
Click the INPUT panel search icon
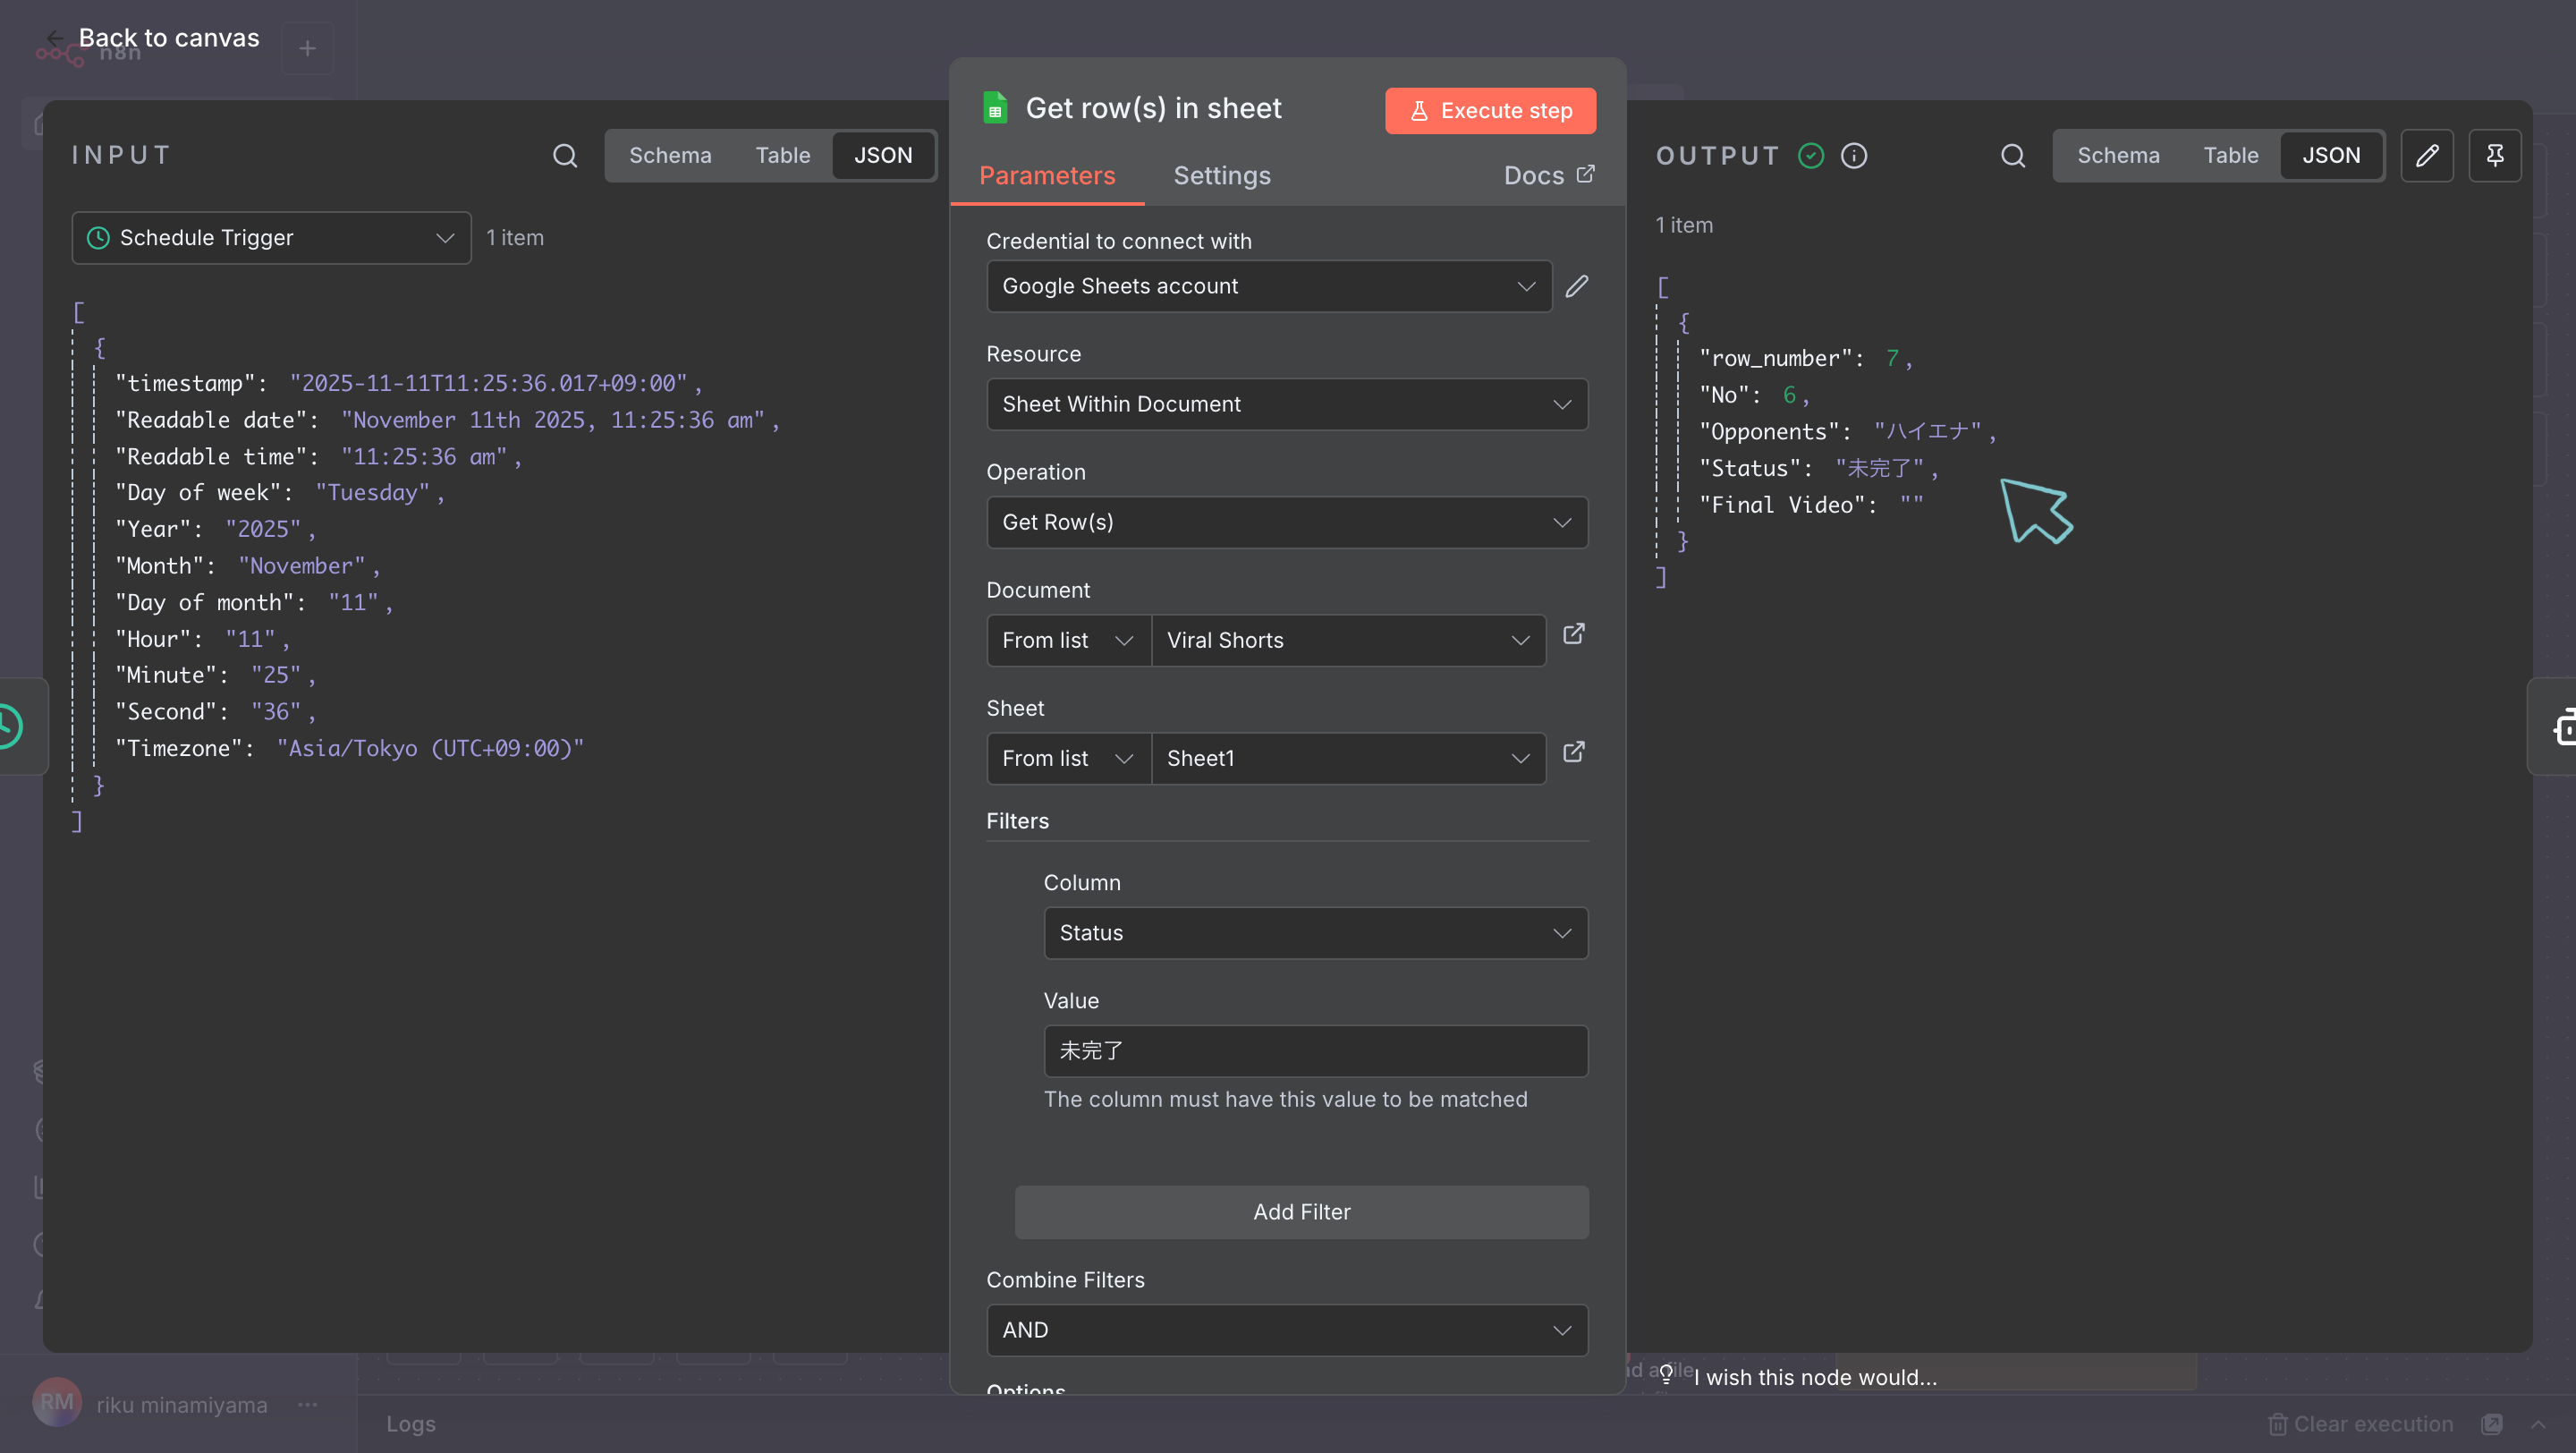[x=565, y=155]
